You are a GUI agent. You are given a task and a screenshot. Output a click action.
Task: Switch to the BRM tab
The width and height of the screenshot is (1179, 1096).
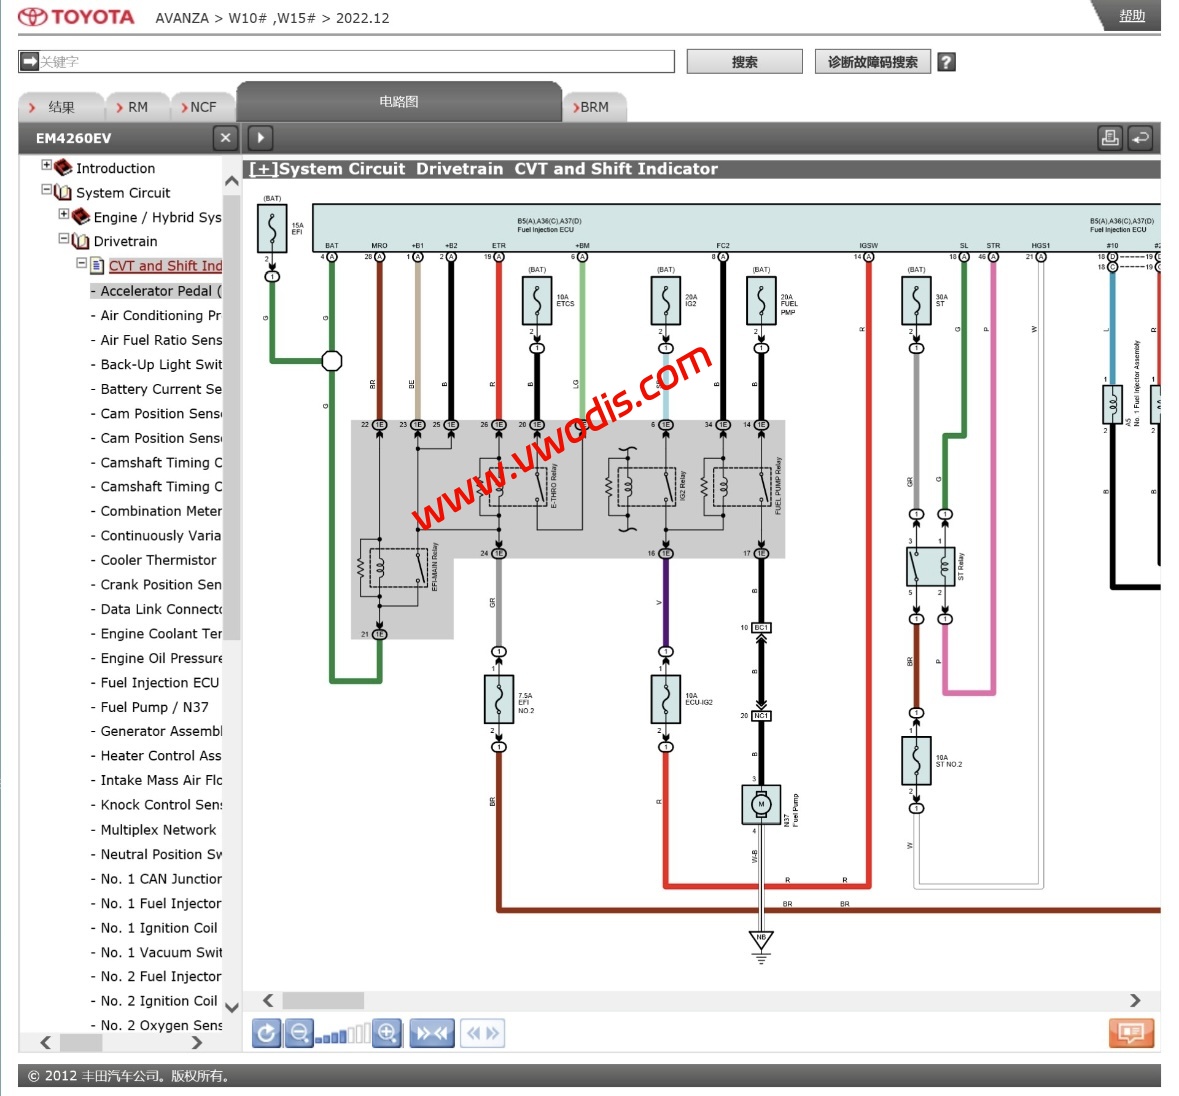coord(594,107)
